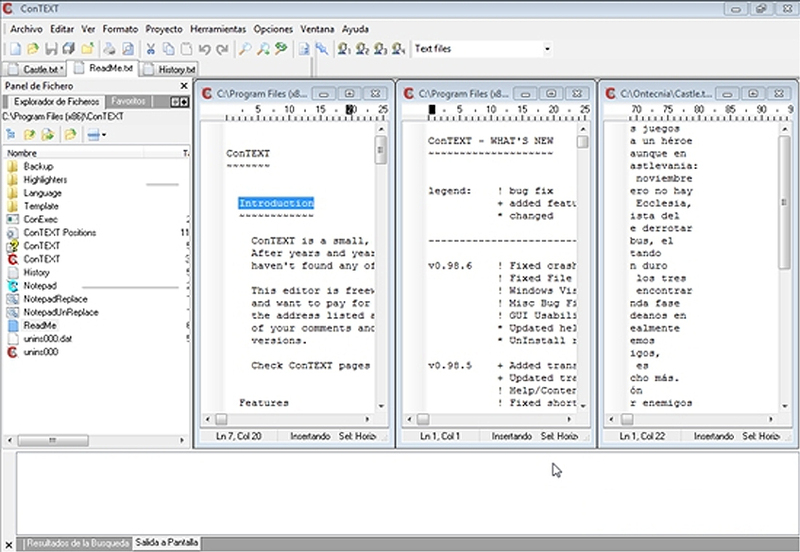Open Find with magnifier icon
The width and height of the screenshot is (800, 552).
(245, 49)
